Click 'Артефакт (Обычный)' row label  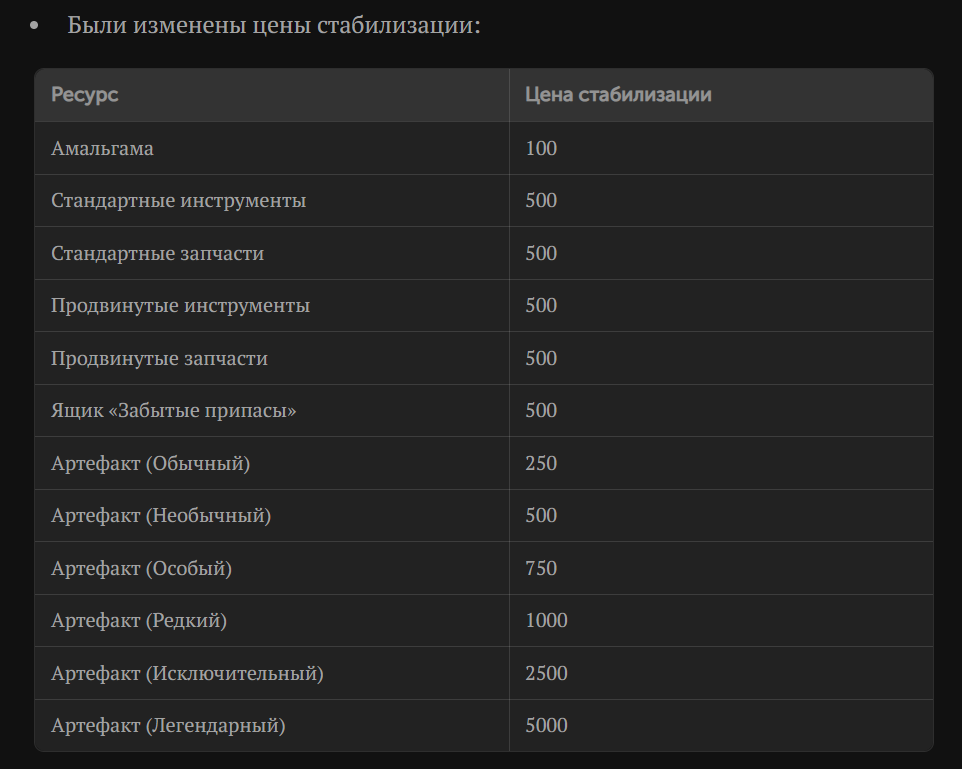(x=151, y=463)
